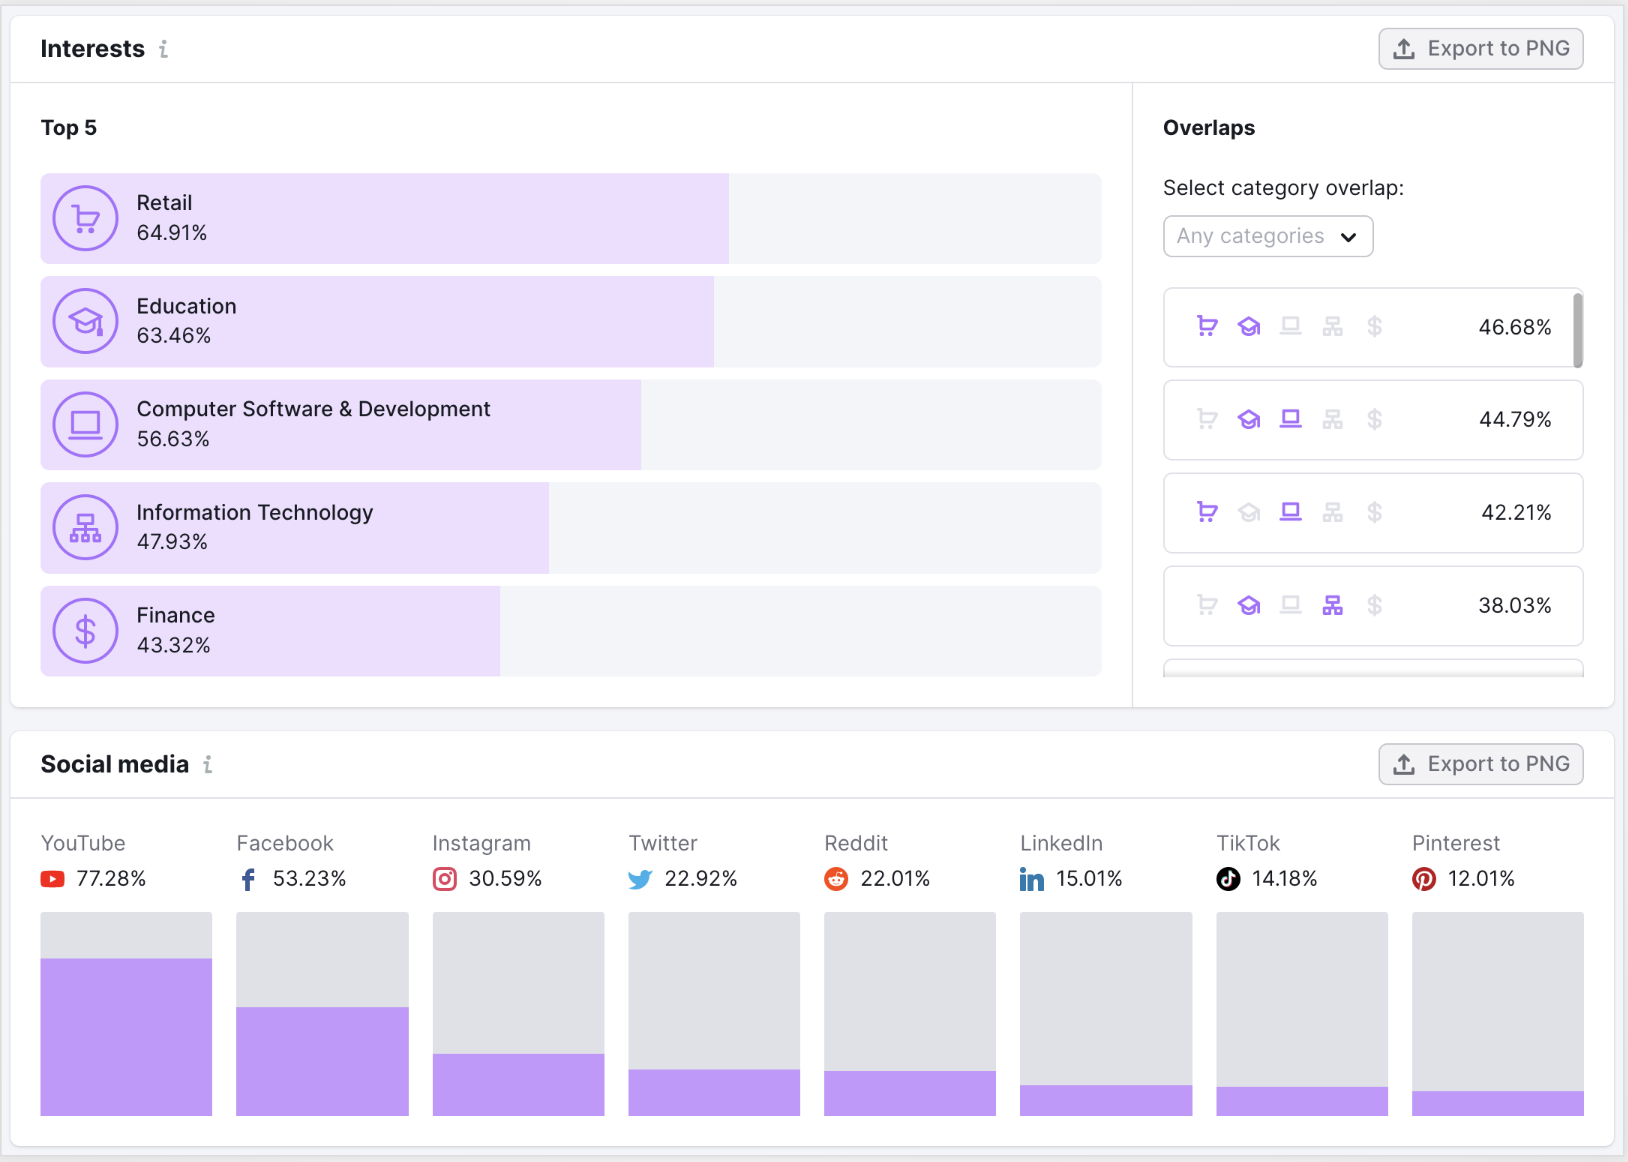
Task: Click the 46.68% overlap value
Action: point(1515,327)
